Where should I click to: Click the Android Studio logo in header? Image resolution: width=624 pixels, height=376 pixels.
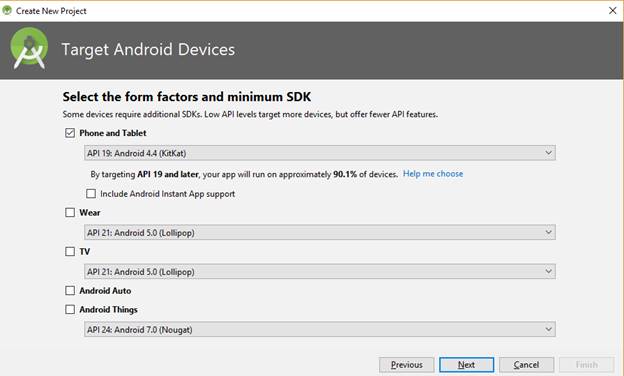point(29,49)
